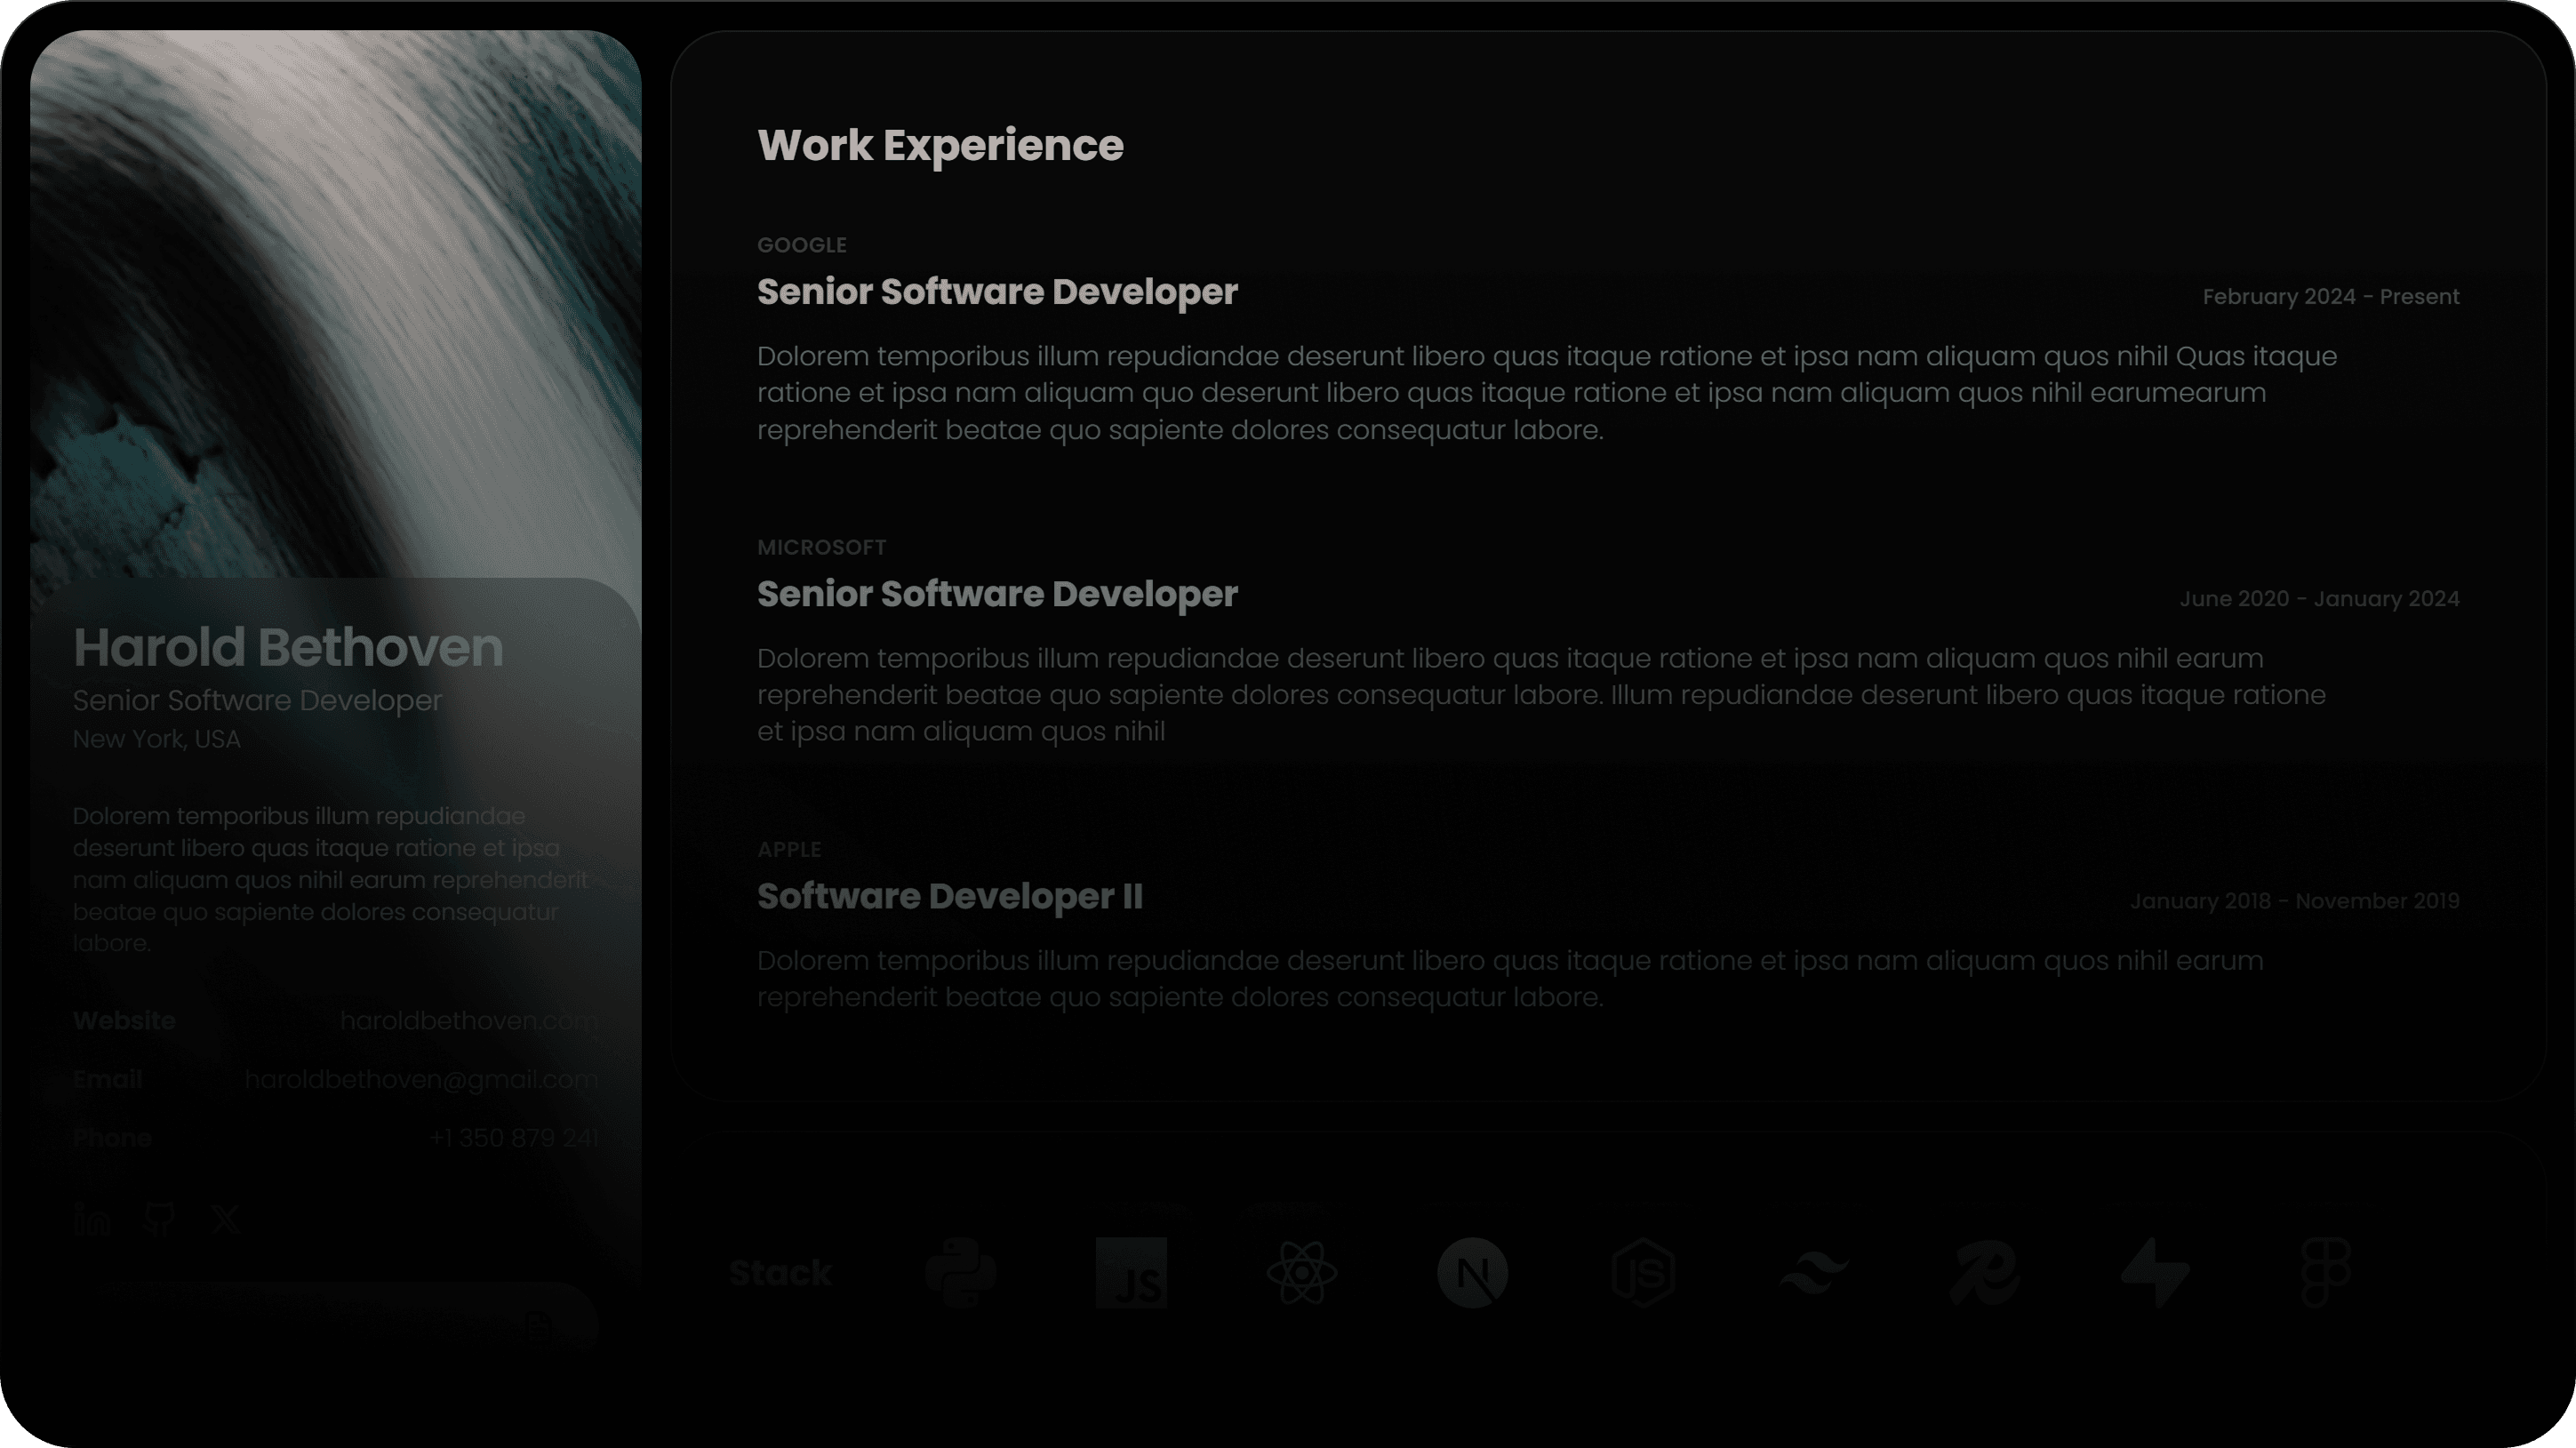Click the Phone number +1 350 879 241

(x=514, y=1137)
